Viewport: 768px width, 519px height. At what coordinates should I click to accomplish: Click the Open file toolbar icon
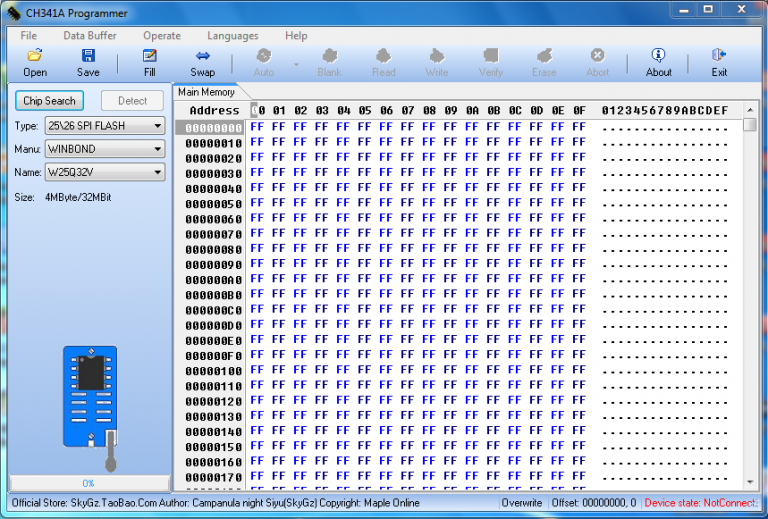(x=35, y=55)
